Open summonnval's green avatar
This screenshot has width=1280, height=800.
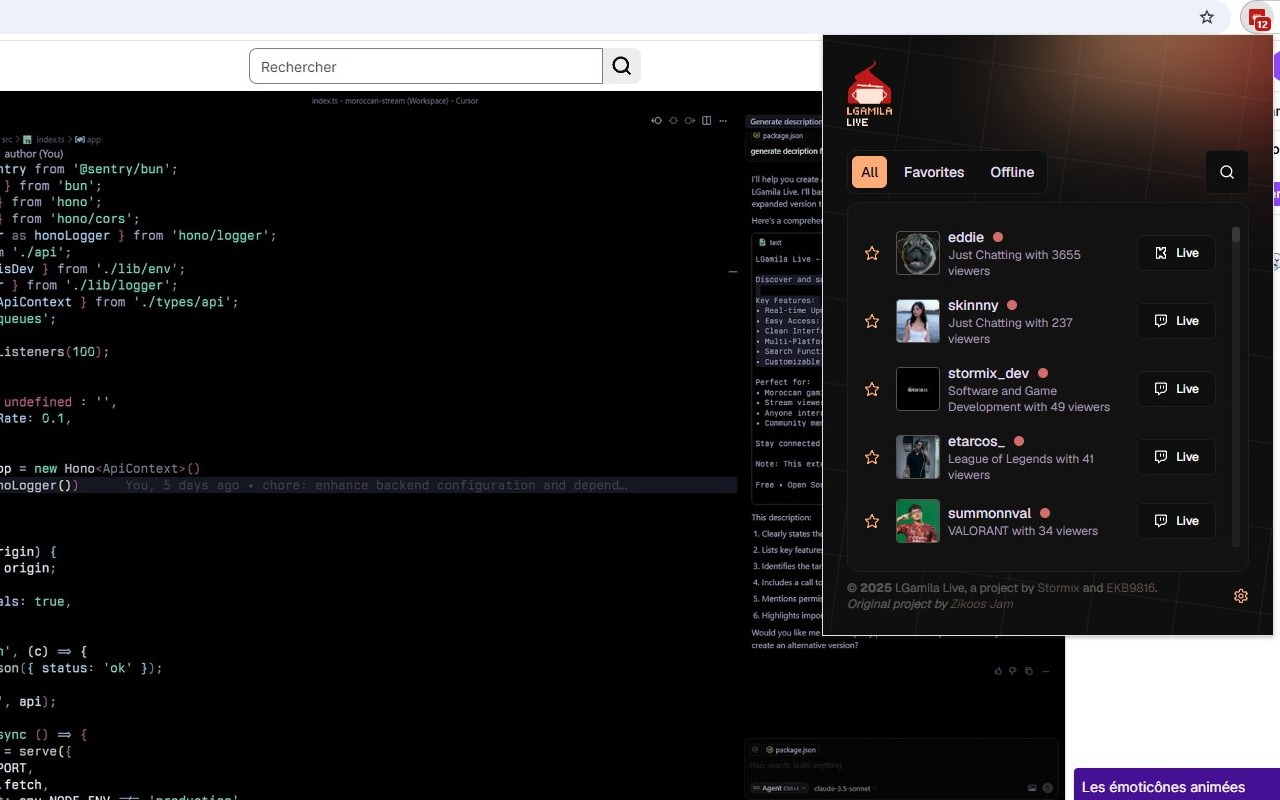[918, 521]
